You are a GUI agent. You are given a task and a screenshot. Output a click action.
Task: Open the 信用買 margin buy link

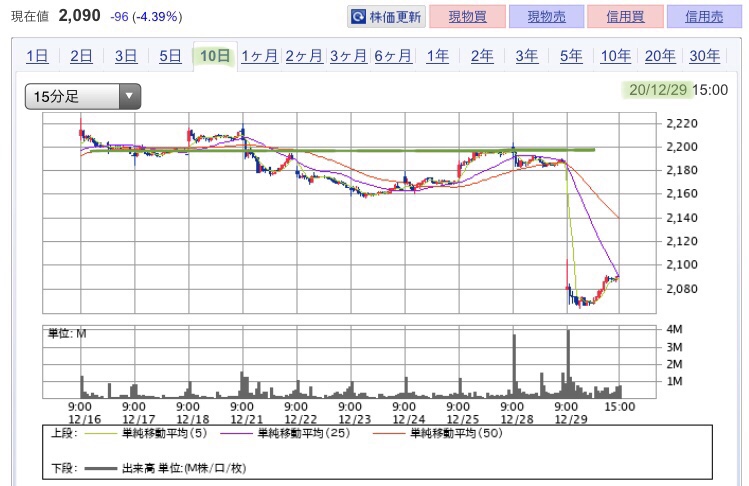tap(625, 17)
